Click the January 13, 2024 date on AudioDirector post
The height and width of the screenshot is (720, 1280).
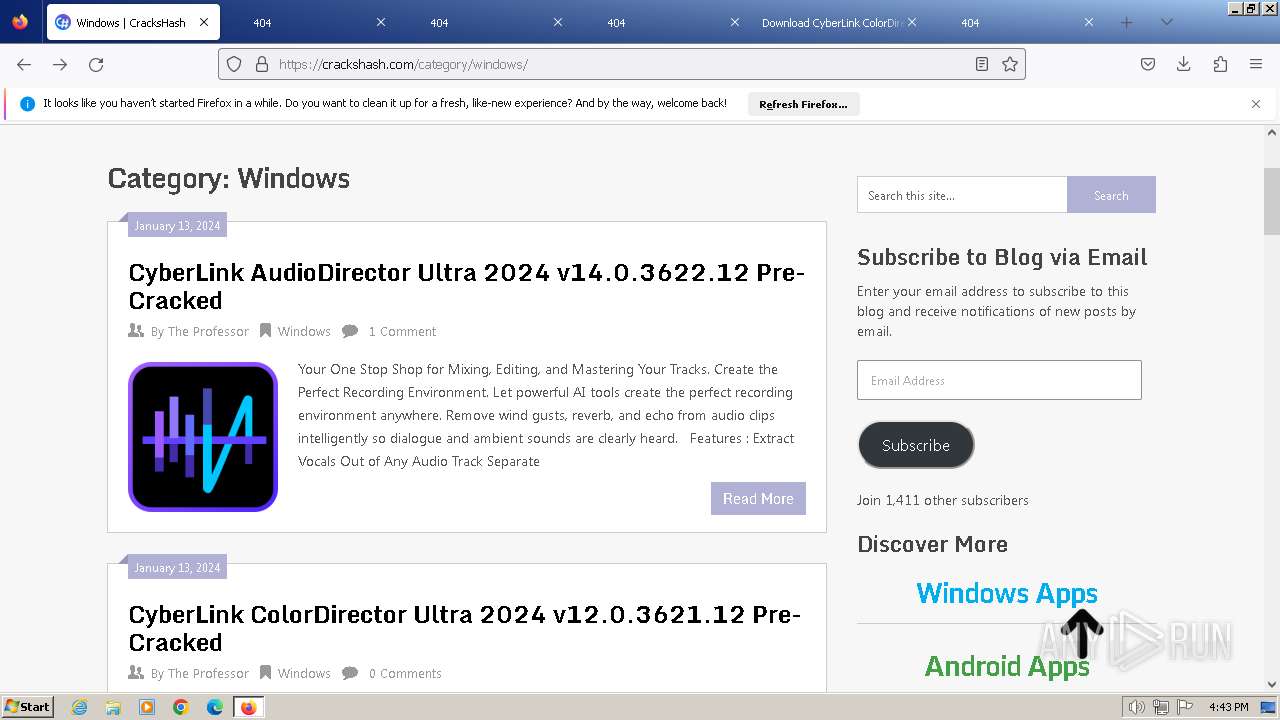coord(177,225)
